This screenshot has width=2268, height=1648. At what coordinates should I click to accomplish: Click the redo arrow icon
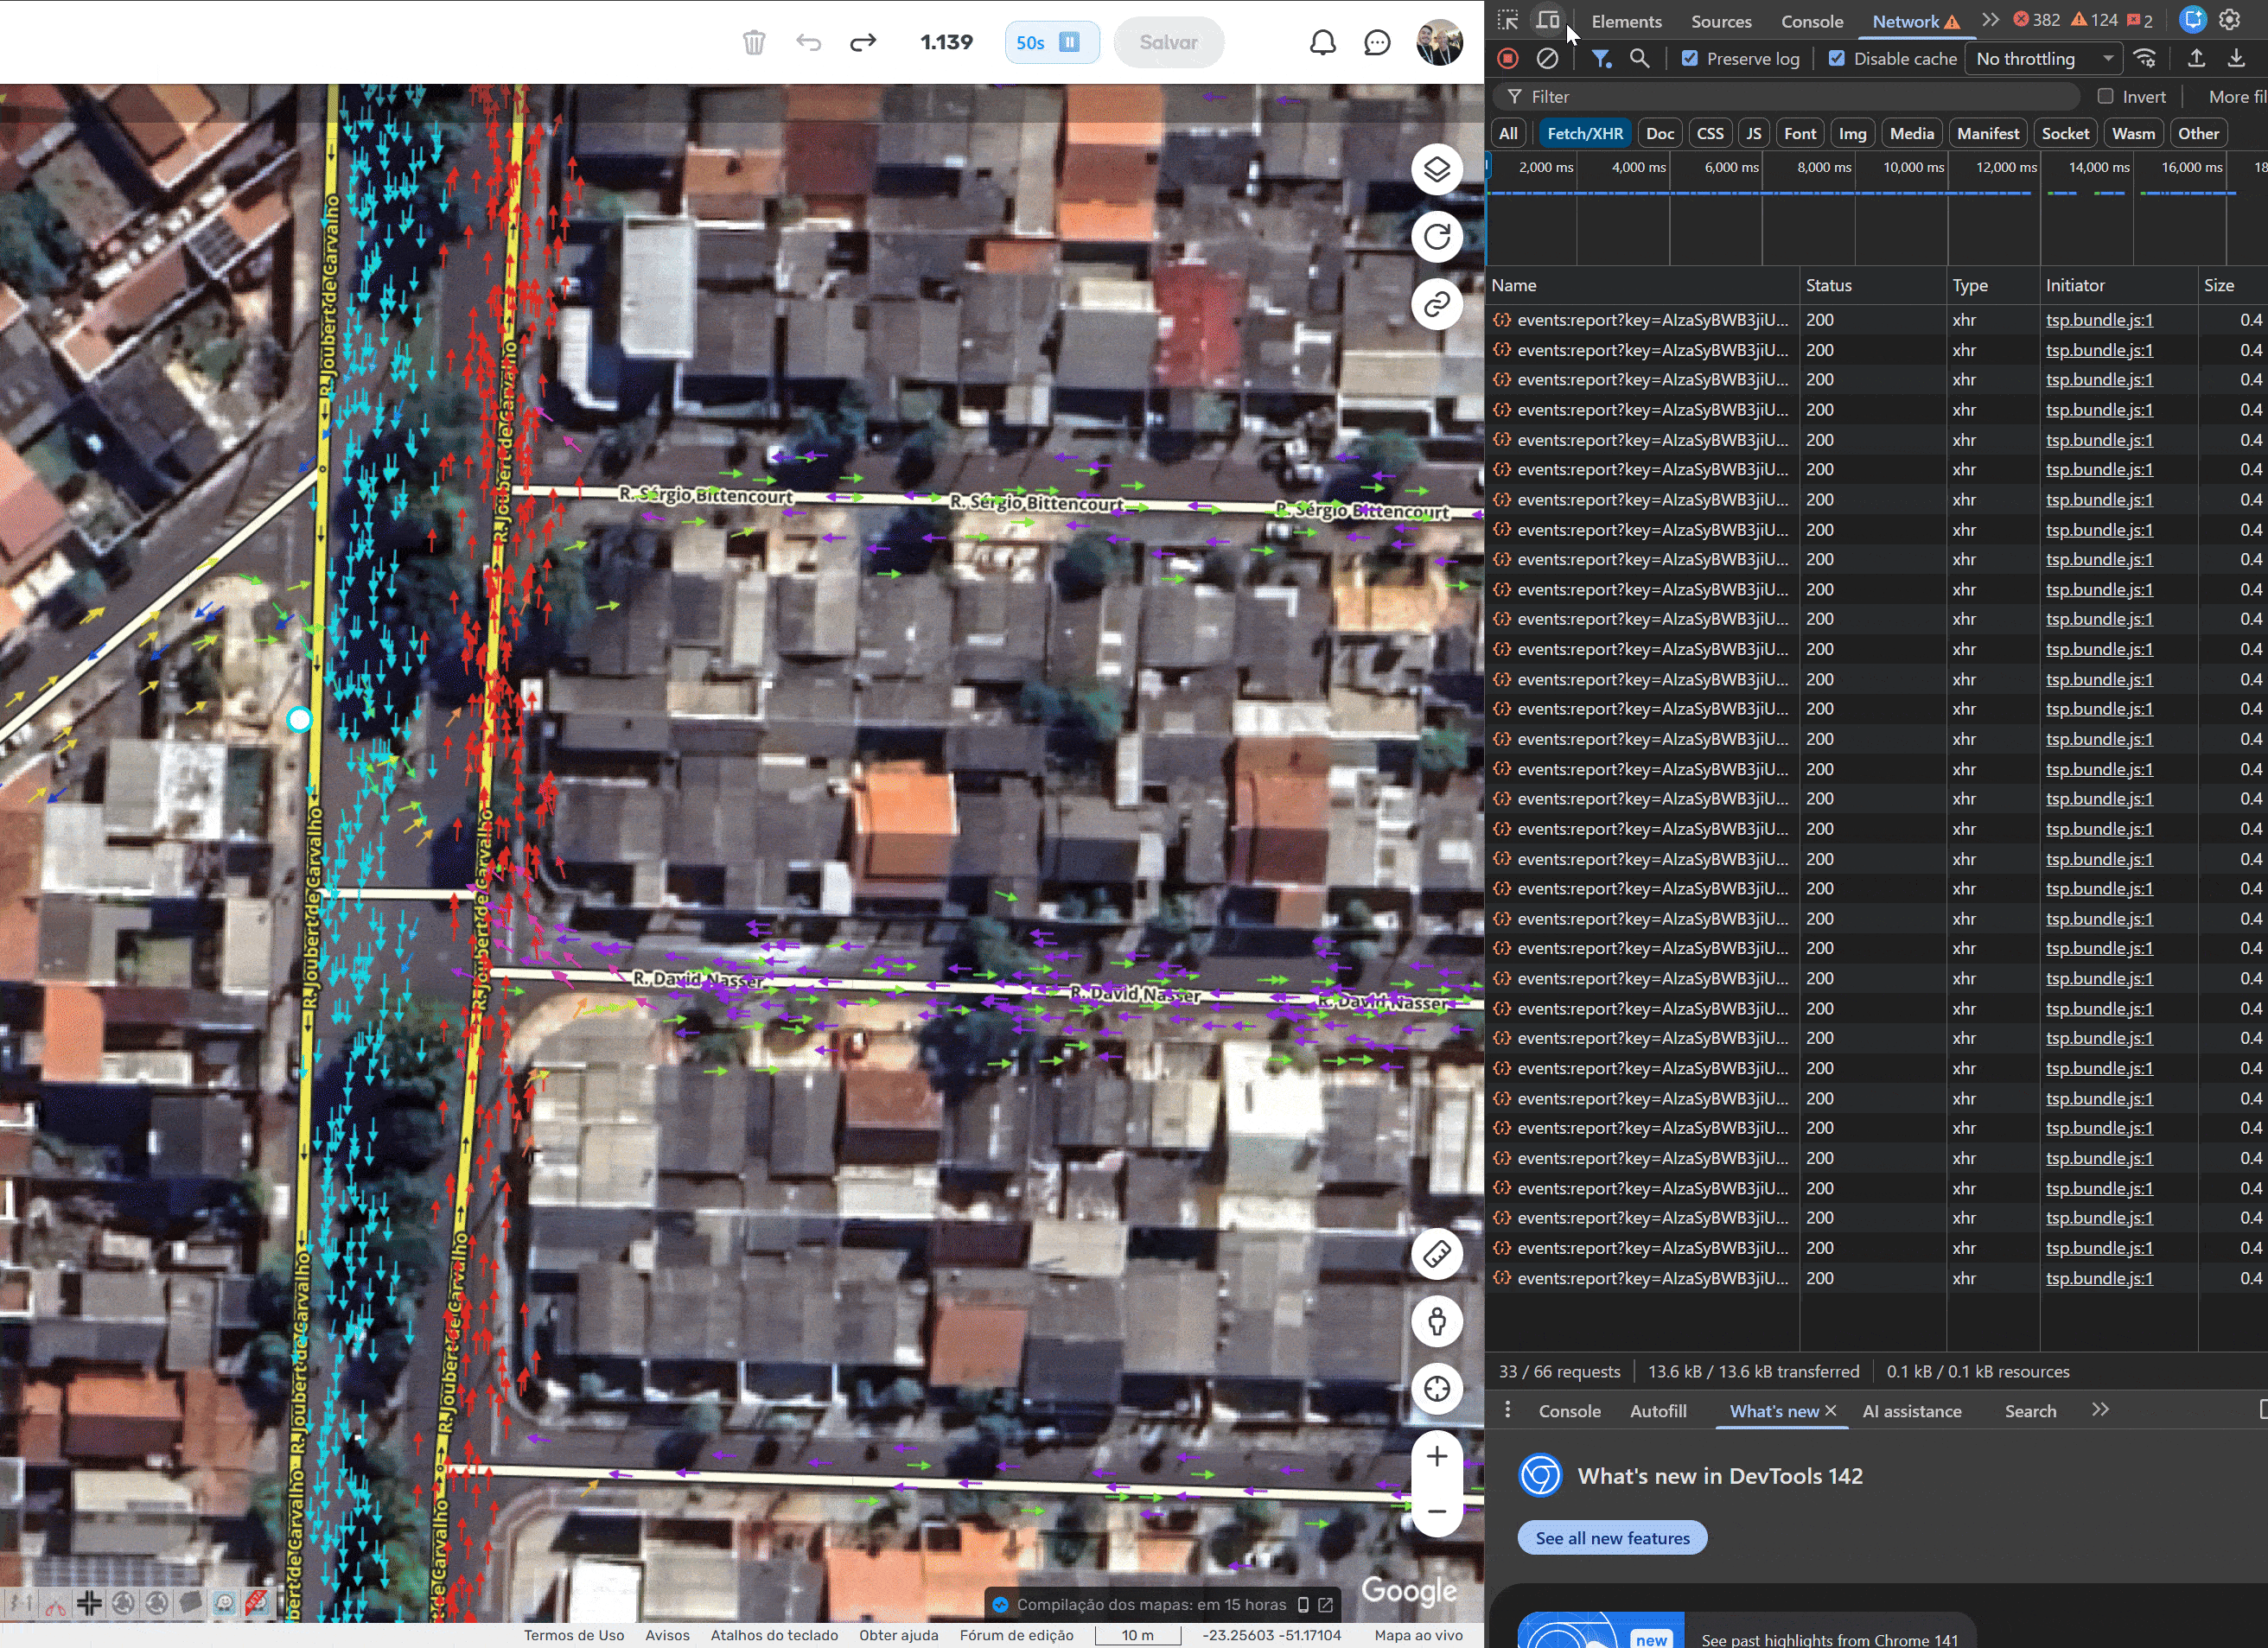[863, 42]
